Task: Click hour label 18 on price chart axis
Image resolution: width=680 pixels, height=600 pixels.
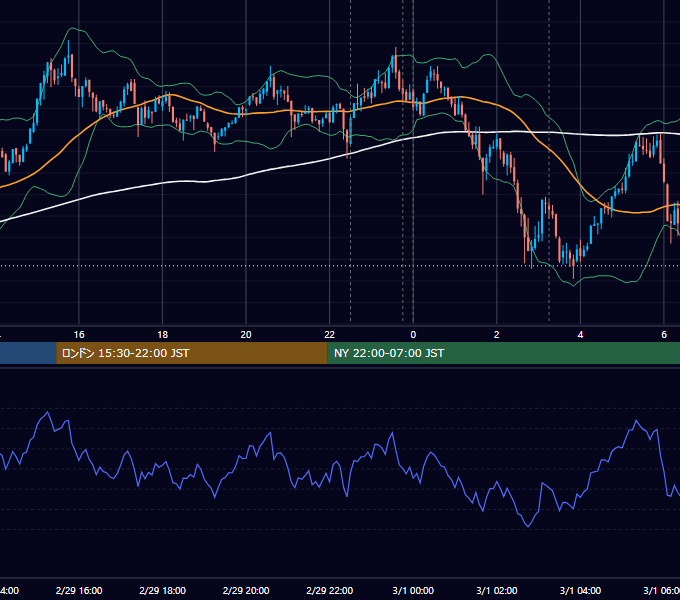Action: coord(163,335)
